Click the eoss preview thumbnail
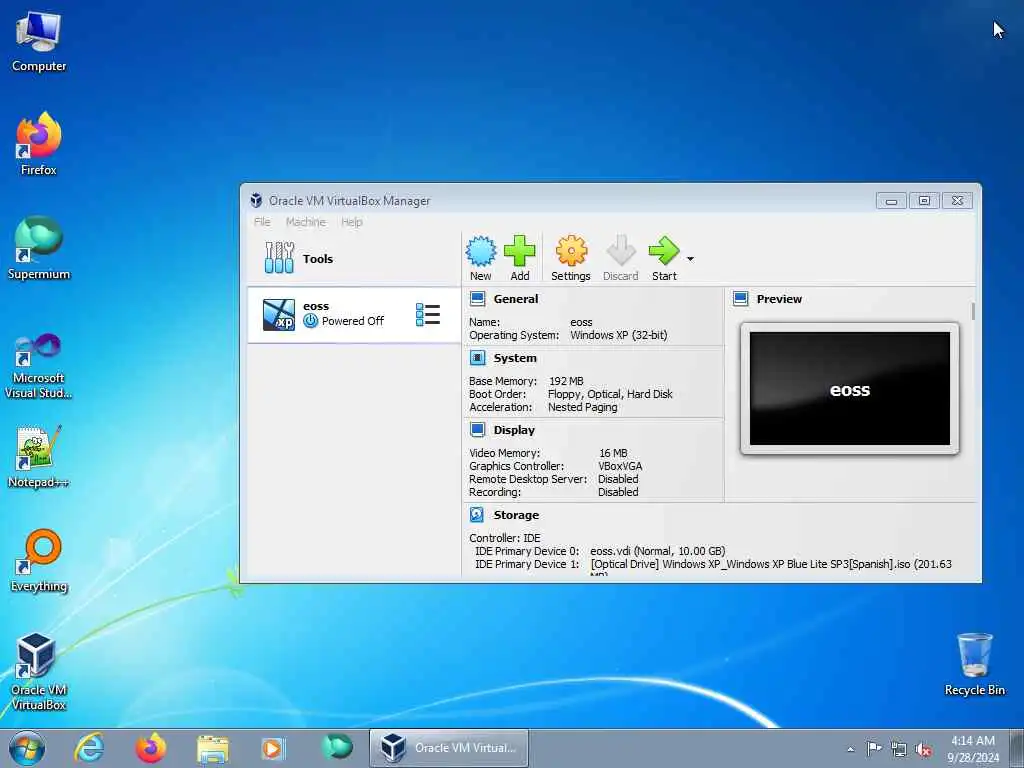Screen dimensions: 1024x768 coord(850,389)
